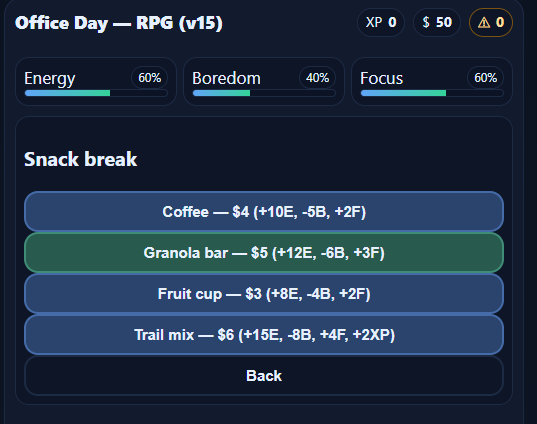Click the Focus progress bar
The image size is (537, 424).
pos(432,93)
